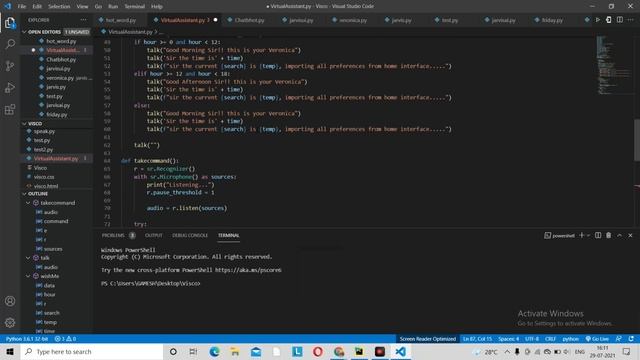Open the notifications bell in status bar
The width and height of the screenshot is (640, 360).
click(x=631, y=339)
